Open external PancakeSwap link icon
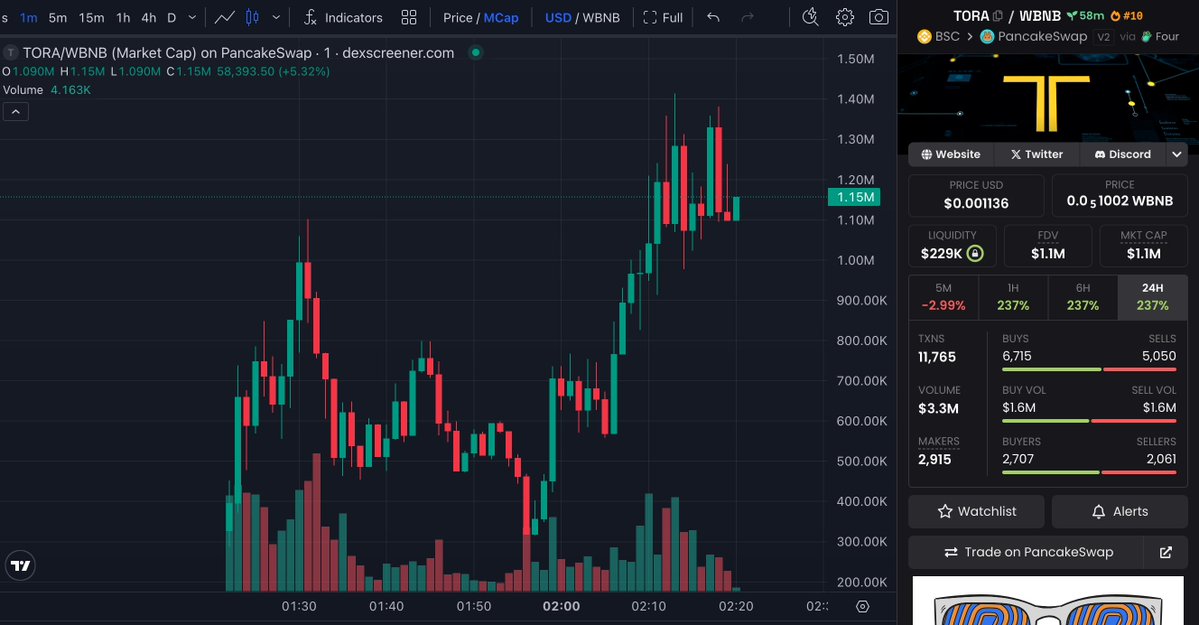 1165,552
